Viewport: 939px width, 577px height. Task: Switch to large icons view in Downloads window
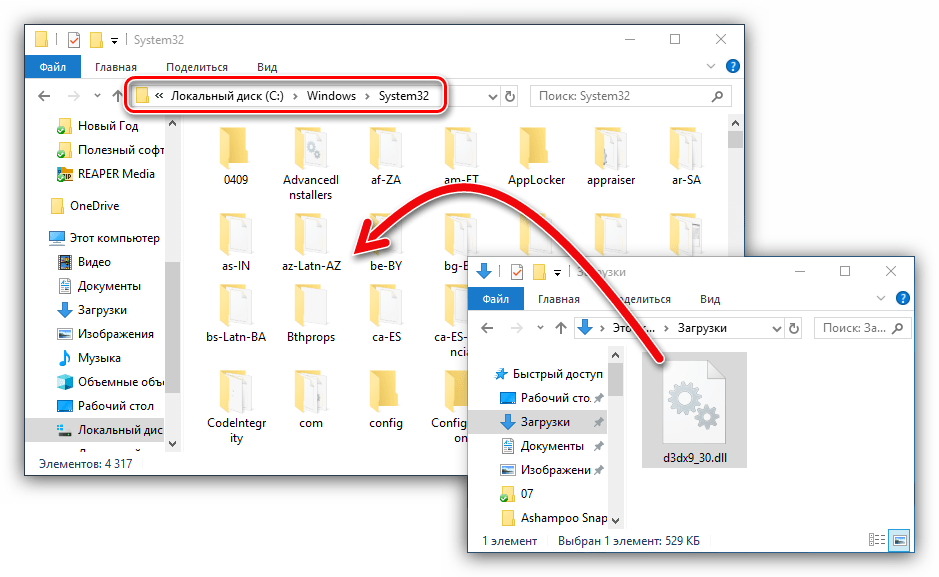point(900,540)
